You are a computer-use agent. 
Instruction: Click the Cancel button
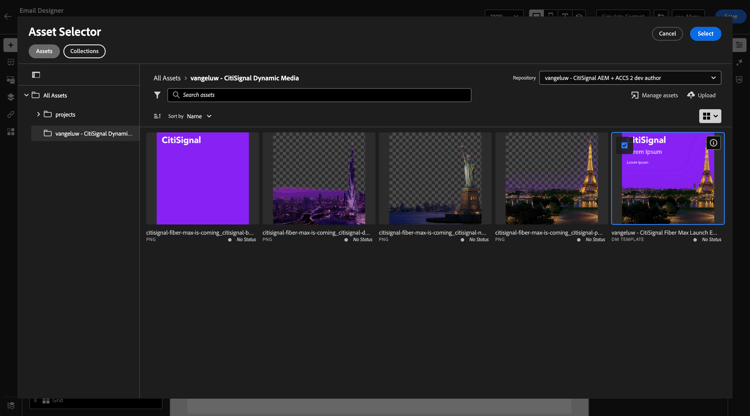(667, 33)
